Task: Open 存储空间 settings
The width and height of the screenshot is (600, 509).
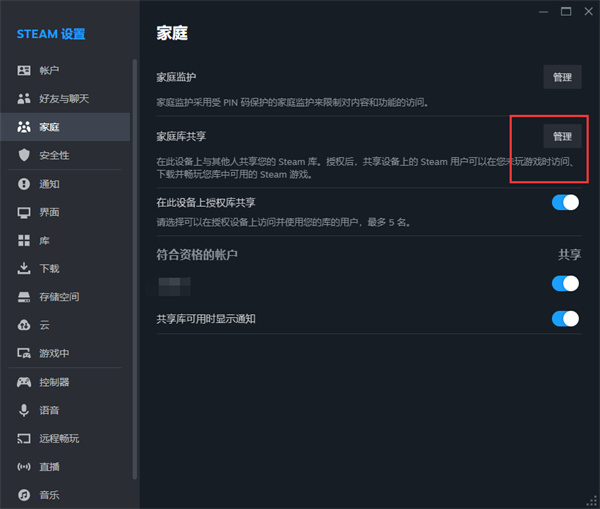Action: pos(65,297)
